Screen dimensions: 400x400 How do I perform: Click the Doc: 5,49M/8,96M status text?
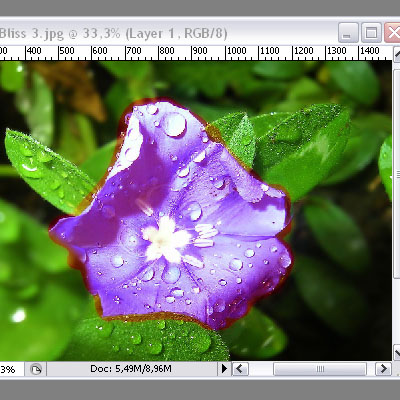131,369
